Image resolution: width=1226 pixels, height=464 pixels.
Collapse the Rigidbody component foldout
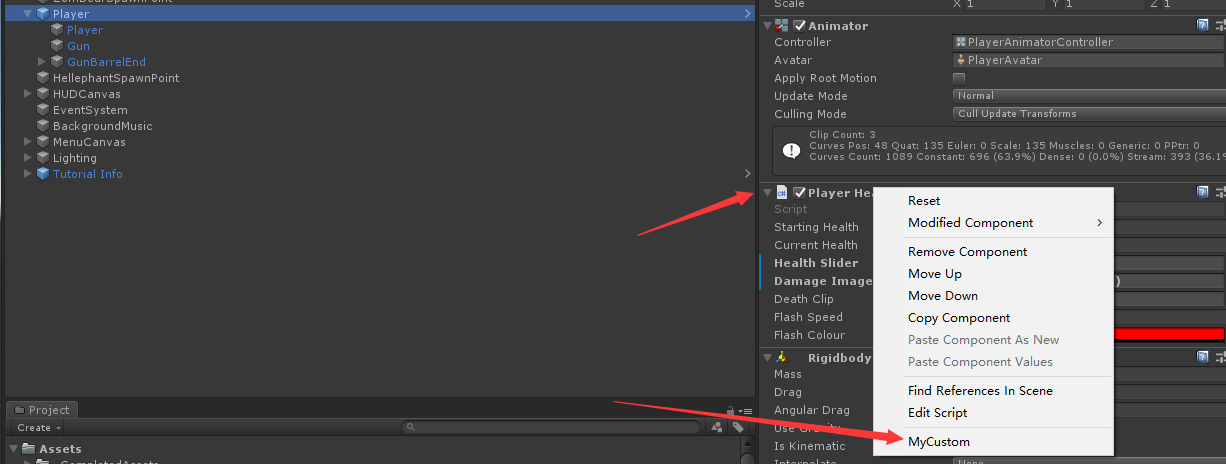click(767, 357)
